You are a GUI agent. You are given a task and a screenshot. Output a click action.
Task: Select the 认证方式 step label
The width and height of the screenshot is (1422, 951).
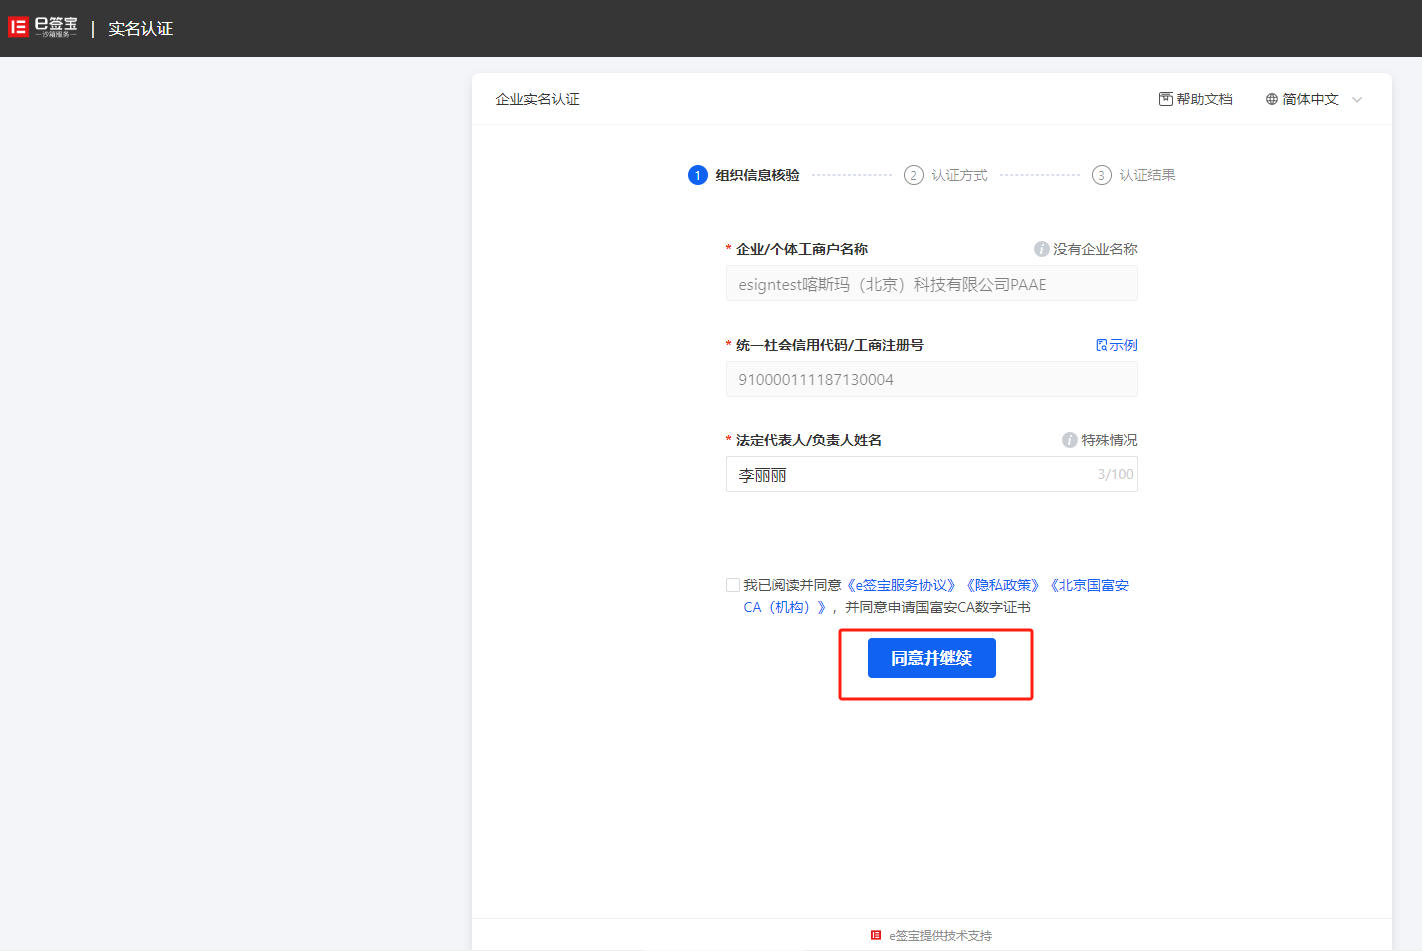point(959,175)
